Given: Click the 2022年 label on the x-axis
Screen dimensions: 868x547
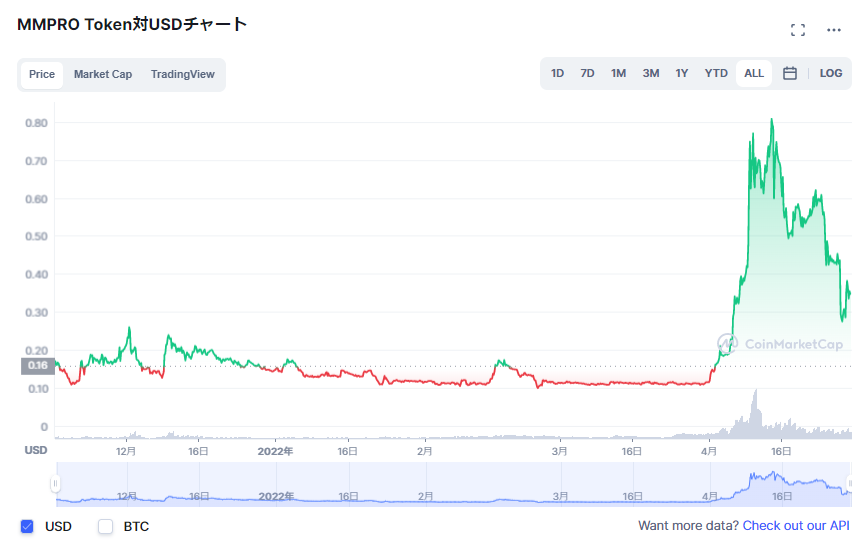Looking at the screenshot, I should pos(275,451).
